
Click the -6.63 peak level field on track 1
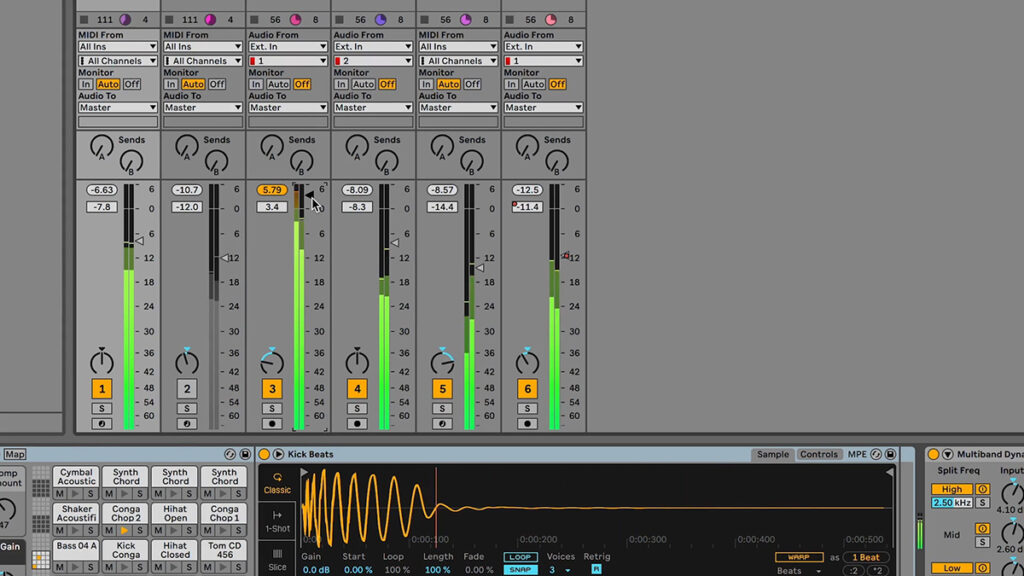click(102, 190)
